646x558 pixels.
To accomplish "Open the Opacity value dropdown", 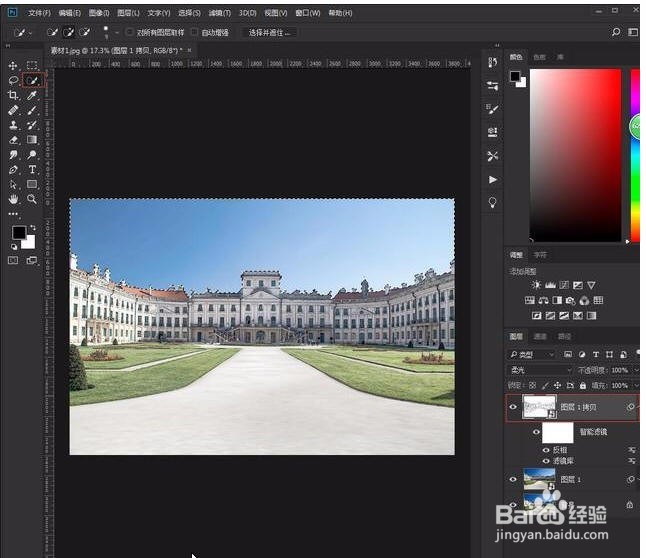I will pos(635,370).
